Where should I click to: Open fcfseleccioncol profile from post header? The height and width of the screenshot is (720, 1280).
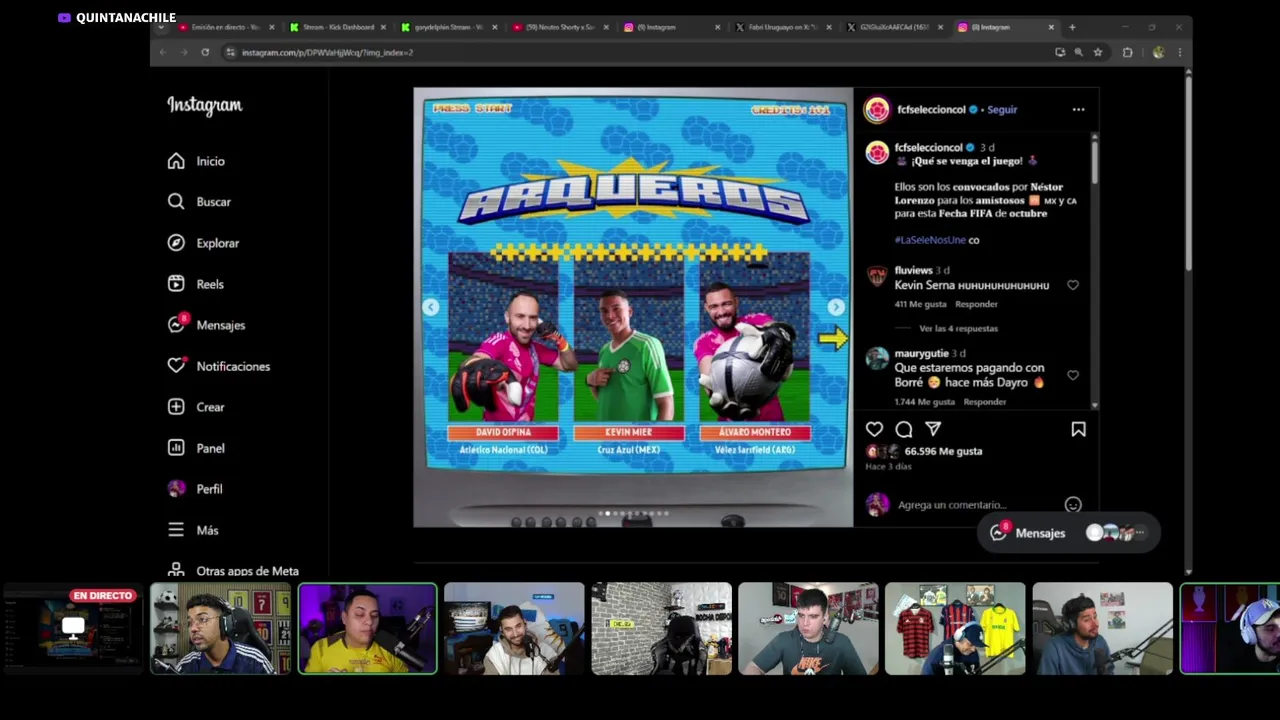click(930, 109)
